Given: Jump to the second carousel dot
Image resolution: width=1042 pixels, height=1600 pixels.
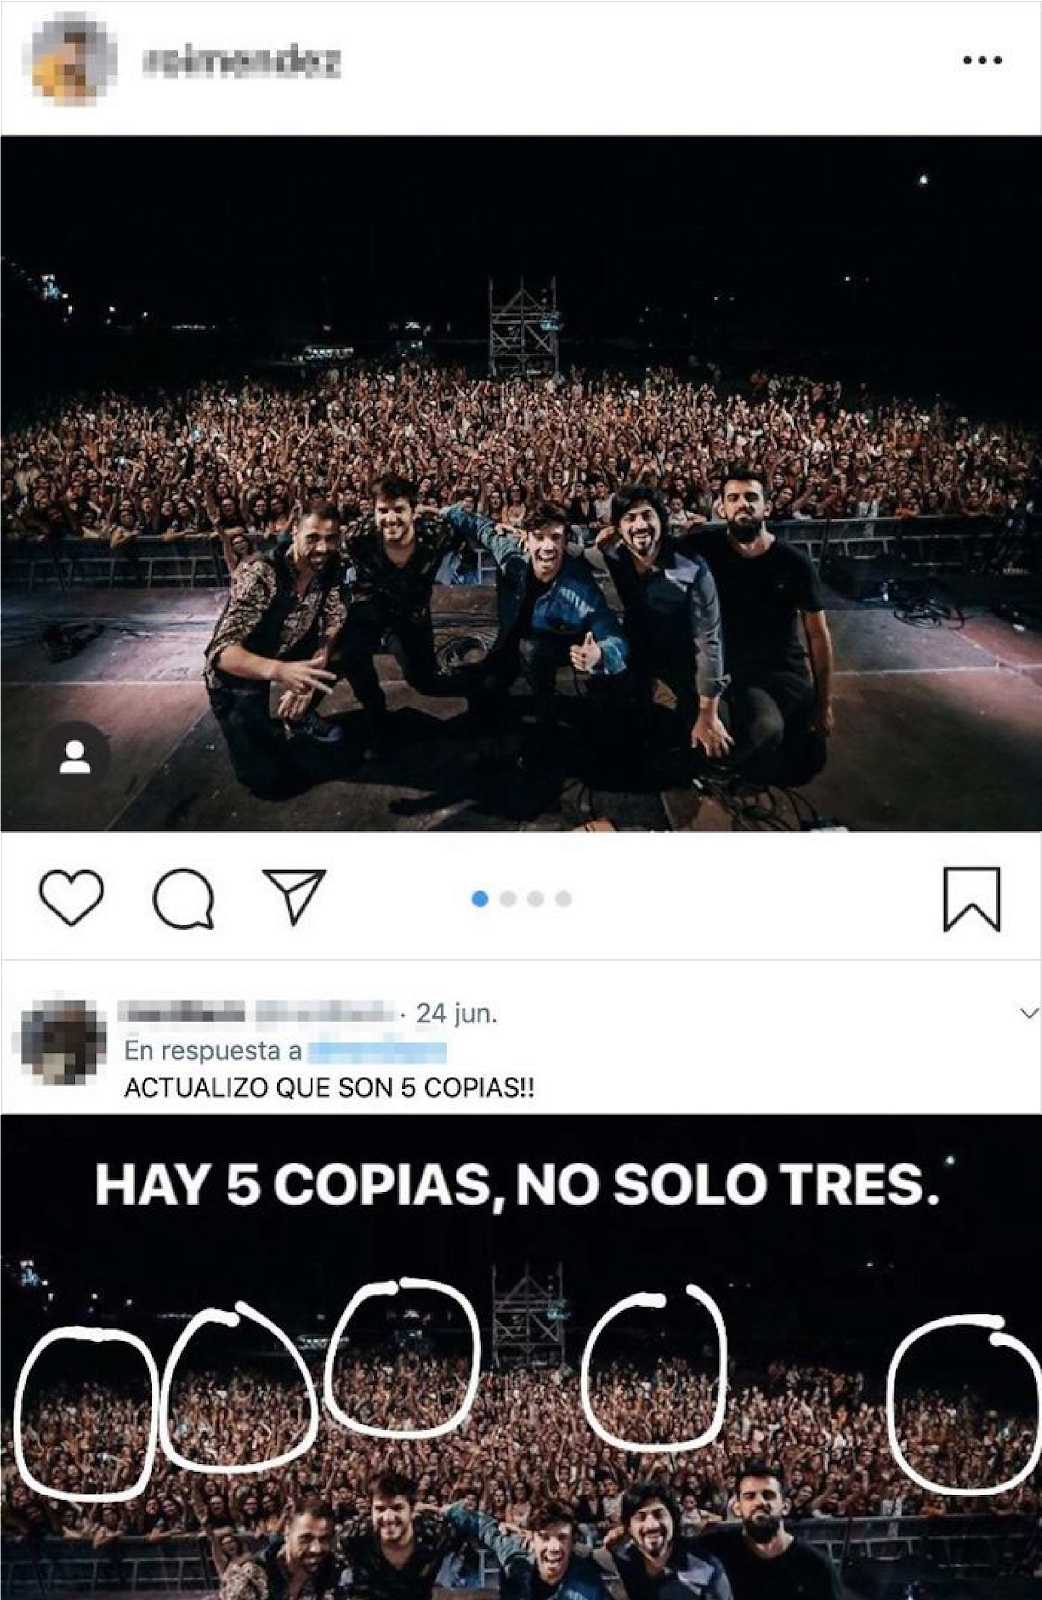Looking at the screenshot, I should click(507, 899).
